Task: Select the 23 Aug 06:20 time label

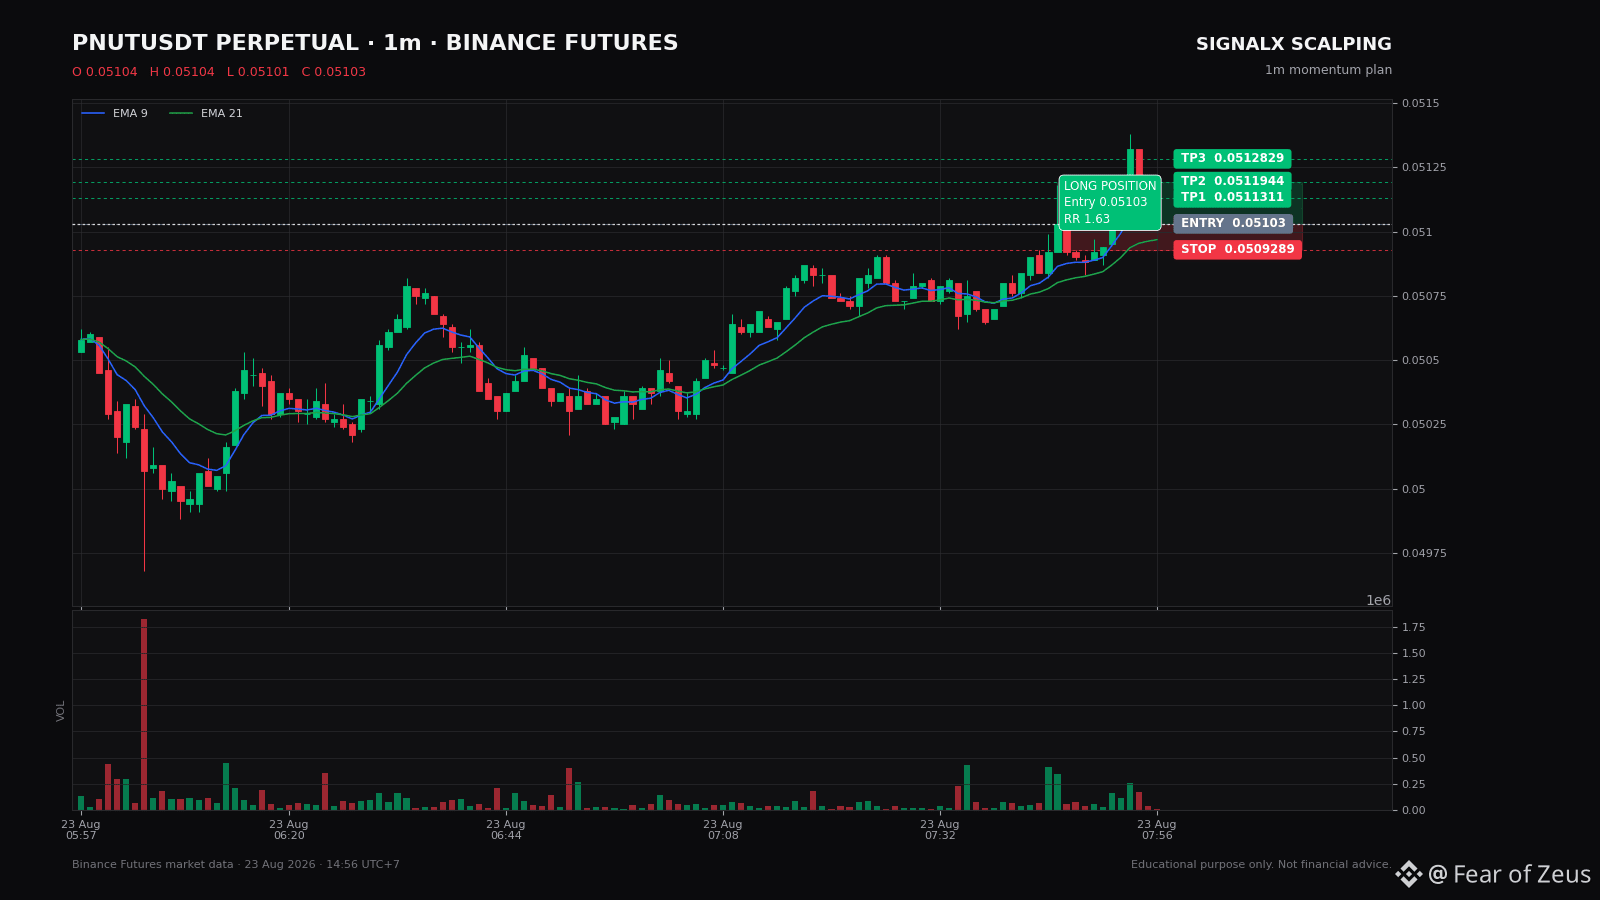Action: tap(289, 830)
